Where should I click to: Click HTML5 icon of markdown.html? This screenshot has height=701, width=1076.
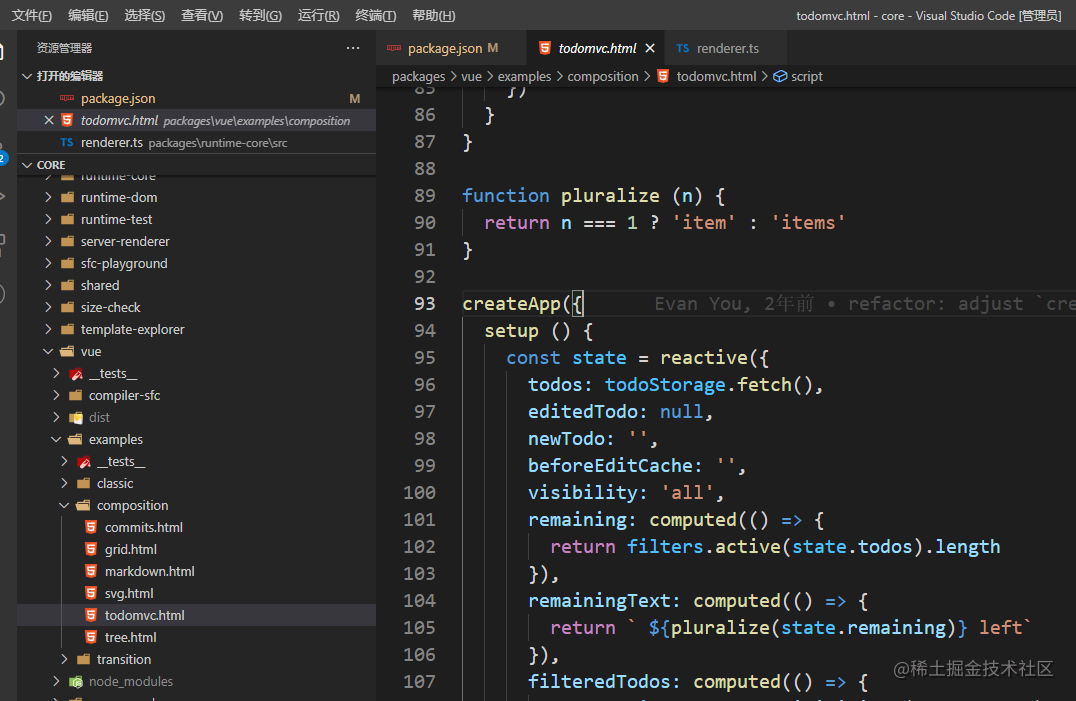[91, 571]
